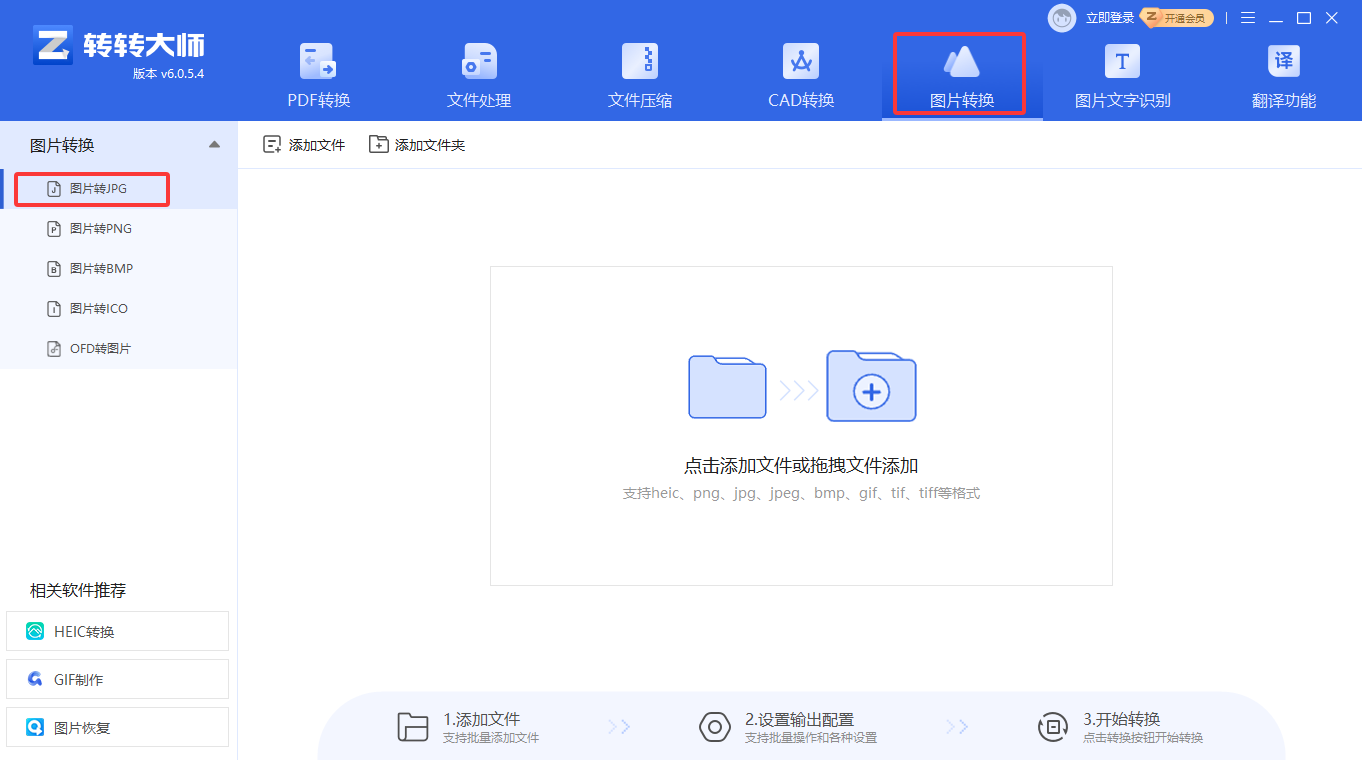Click the 点击添加文件或拖拽文件添加 text
The image size is (1362, 760).
801,465
